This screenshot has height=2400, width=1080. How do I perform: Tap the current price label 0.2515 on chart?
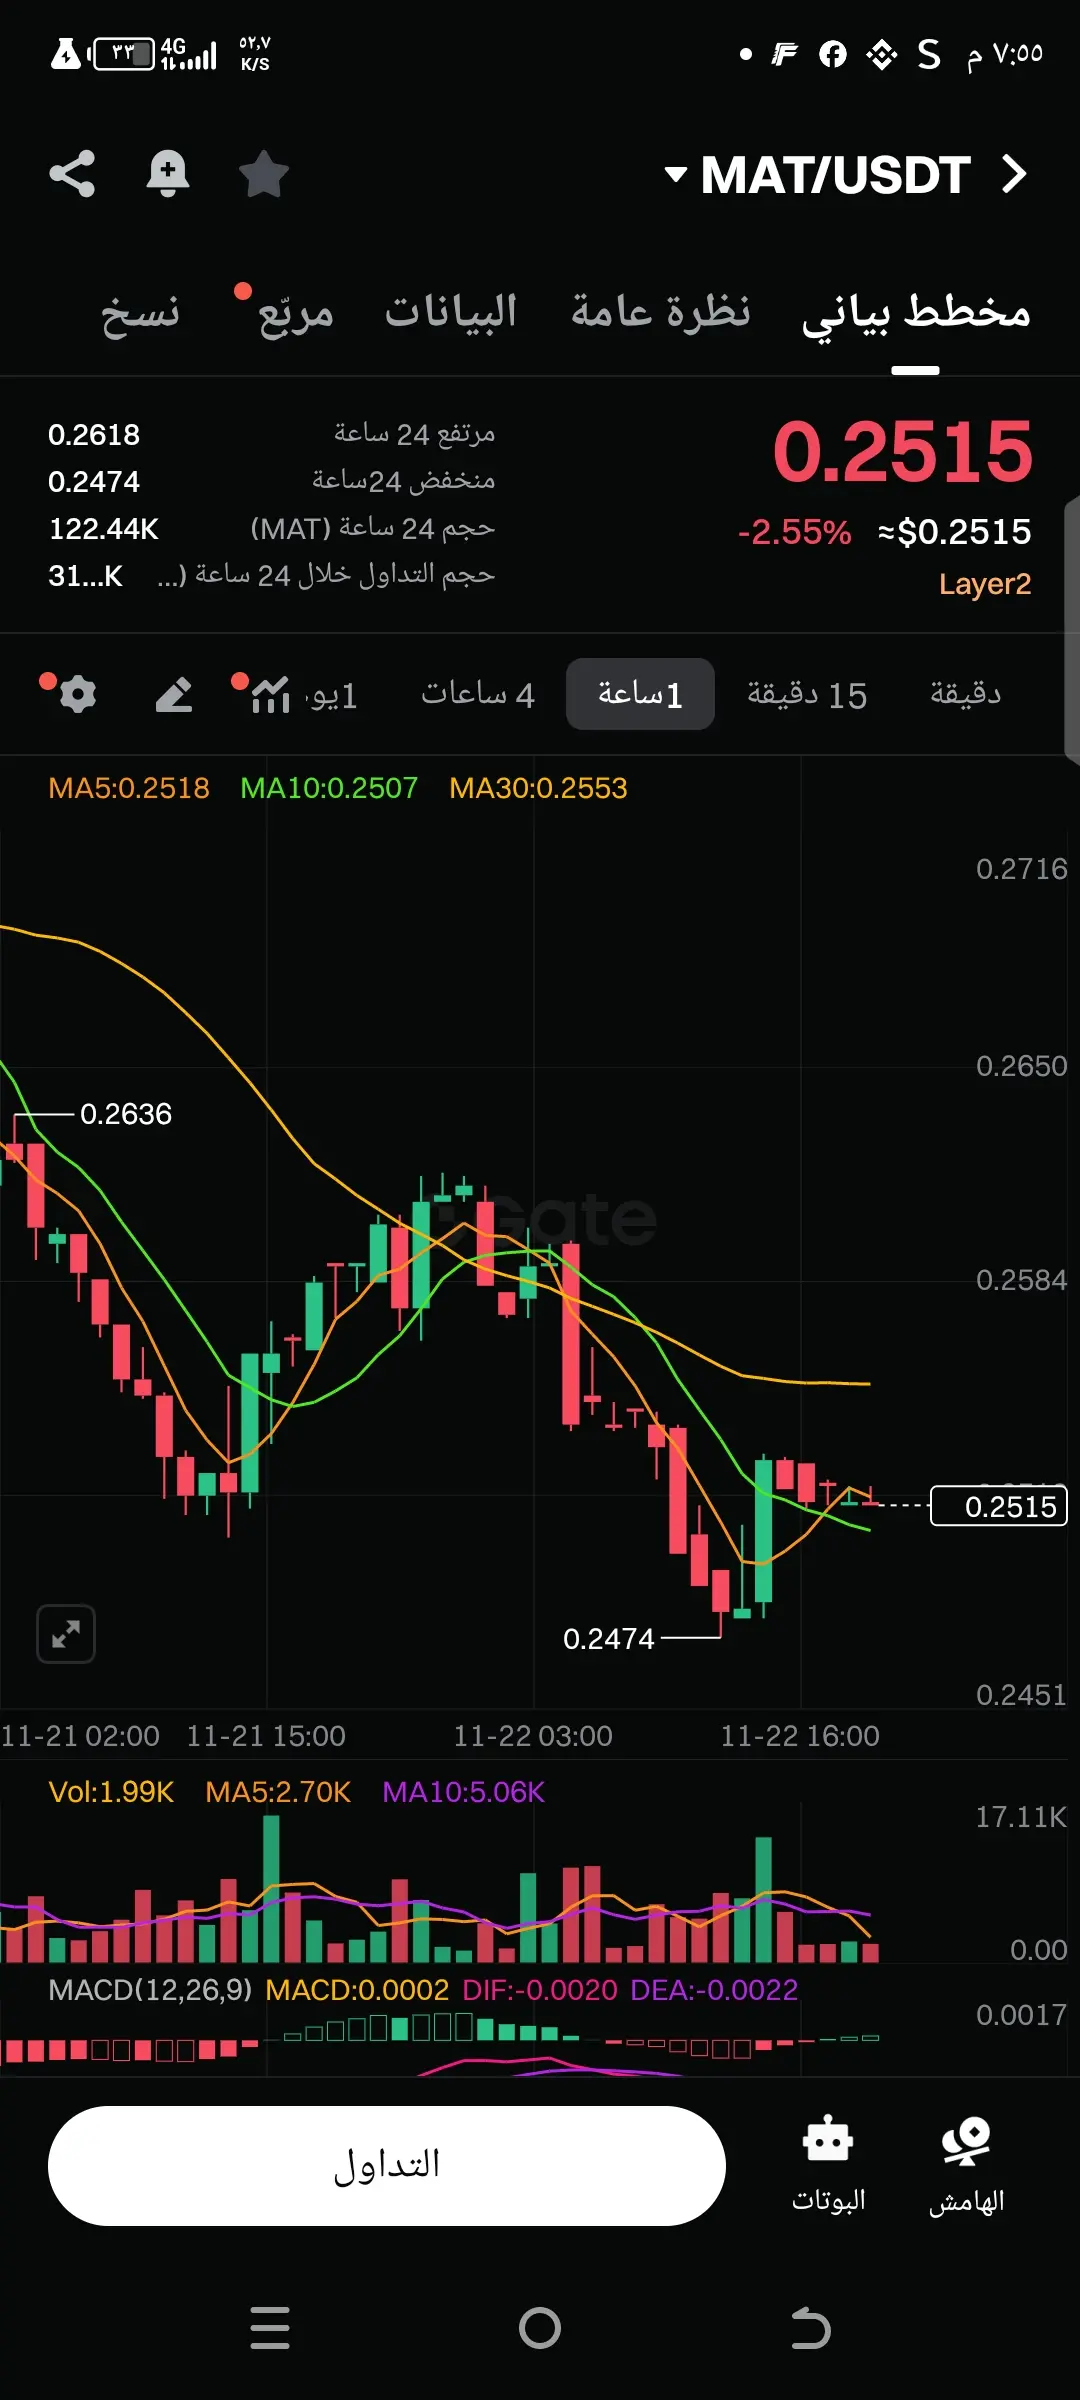[999, 1506]
